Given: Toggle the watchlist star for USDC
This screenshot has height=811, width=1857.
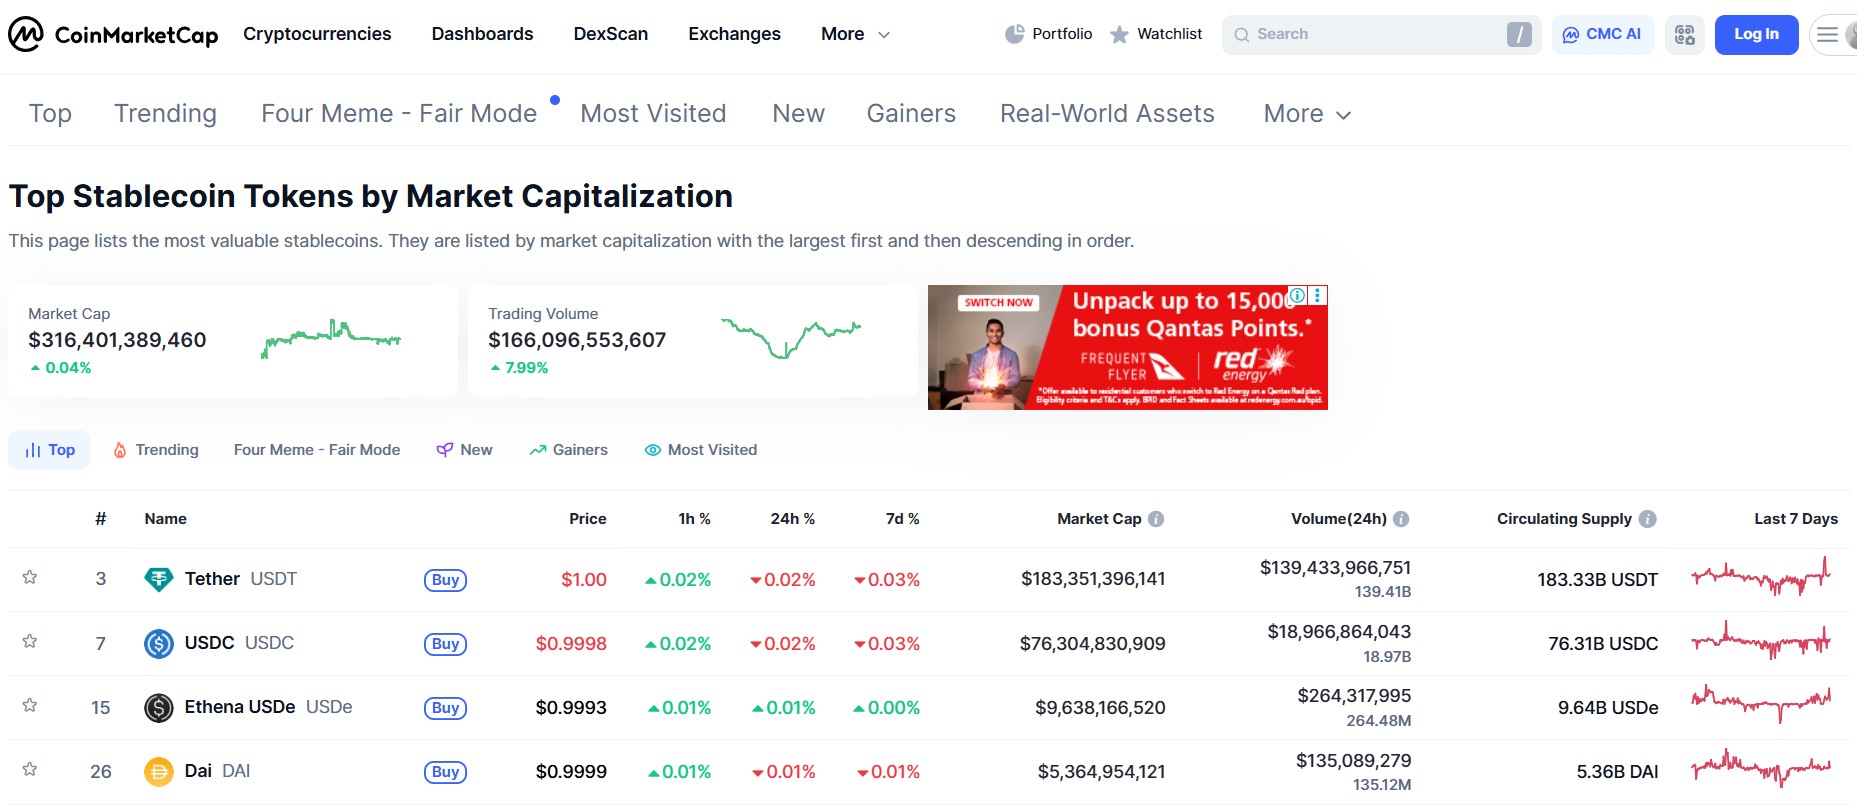Looking at the screenshot, I should click(30, 642).
